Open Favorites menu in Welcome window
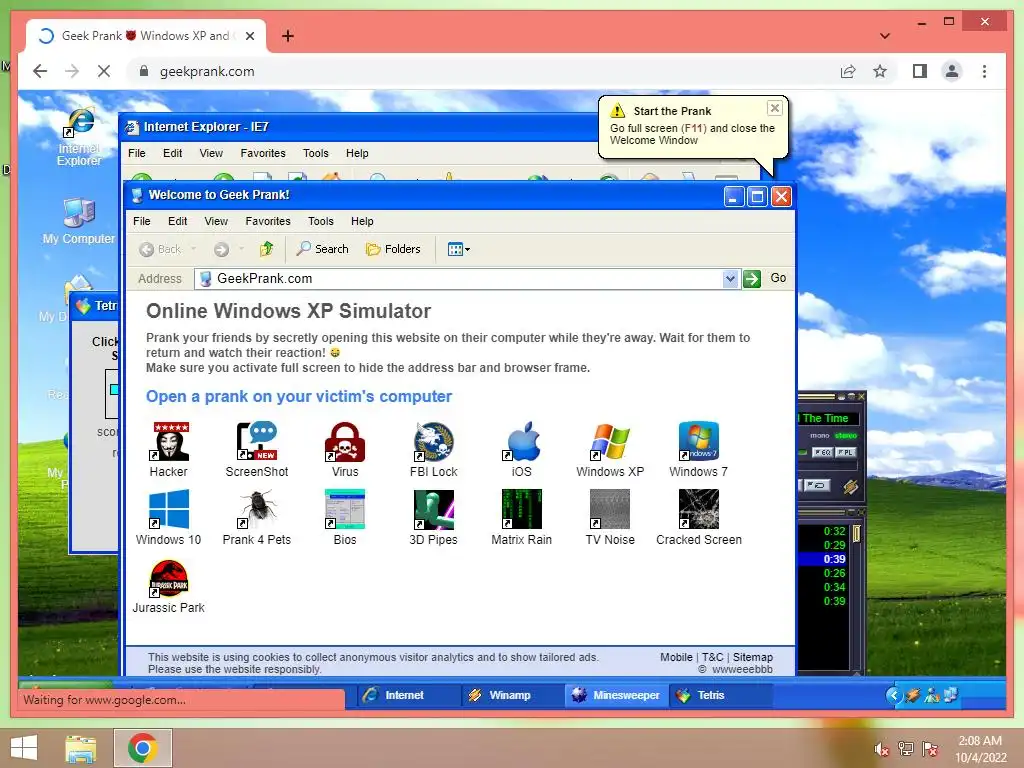The width and height of the screenshot is (1024, 768). [268, 221]
